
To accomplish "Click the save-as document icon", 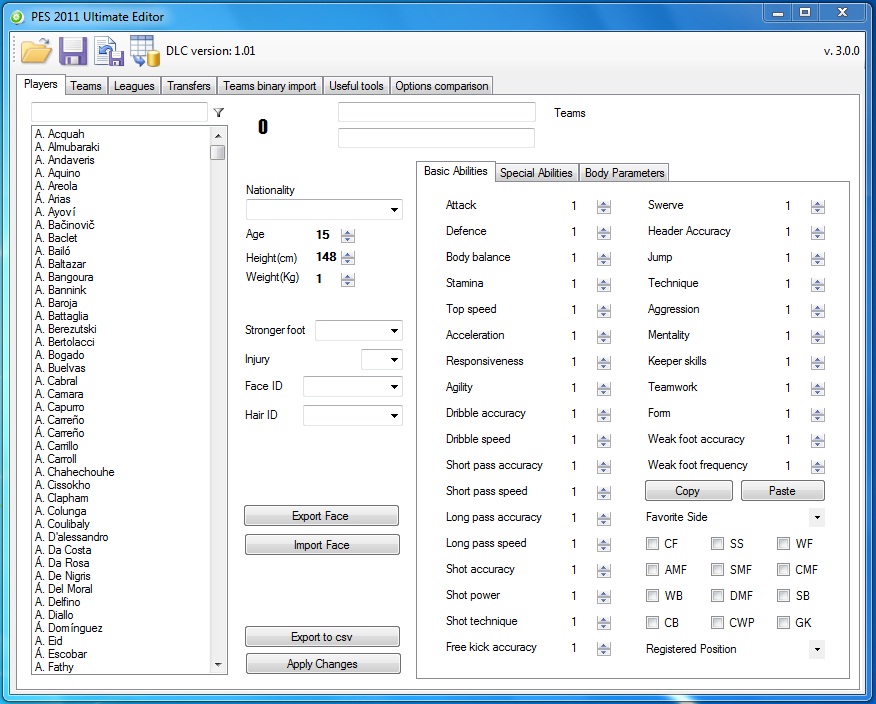I will (x=108, y=51).
